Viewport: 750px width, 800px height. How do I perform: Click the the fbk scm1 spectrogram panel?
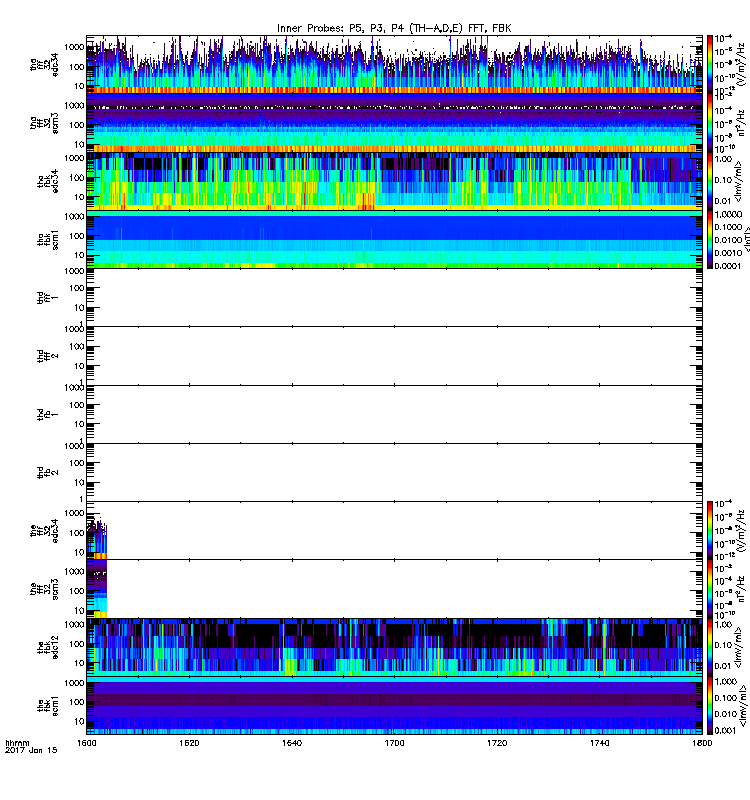394,706
